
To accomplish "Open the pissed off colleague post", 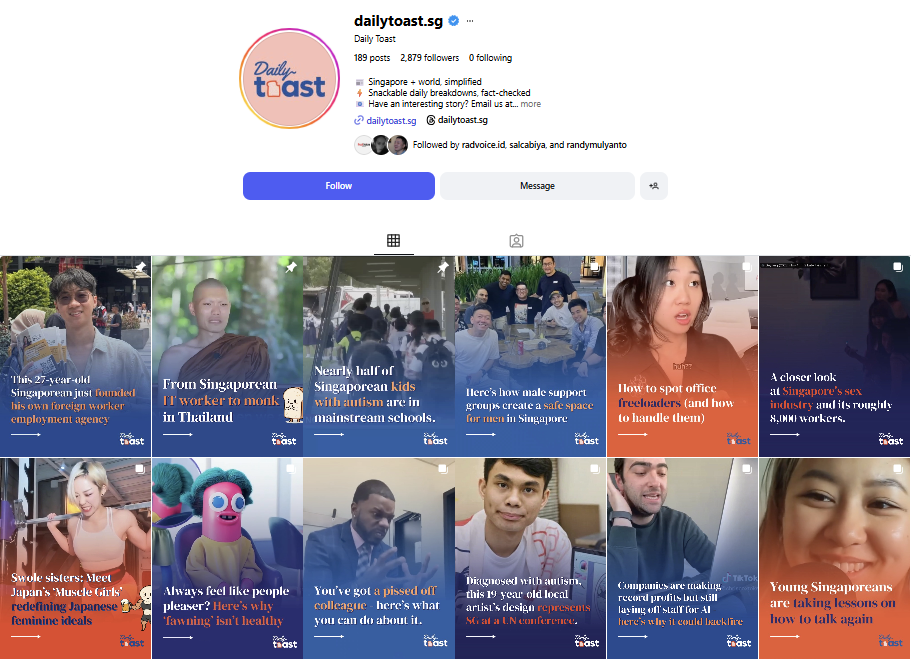I will 379,558.
